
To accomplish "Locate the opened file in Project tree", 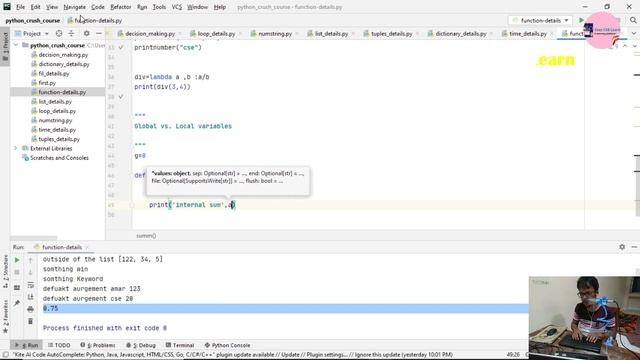I will (x=59, y=33).
